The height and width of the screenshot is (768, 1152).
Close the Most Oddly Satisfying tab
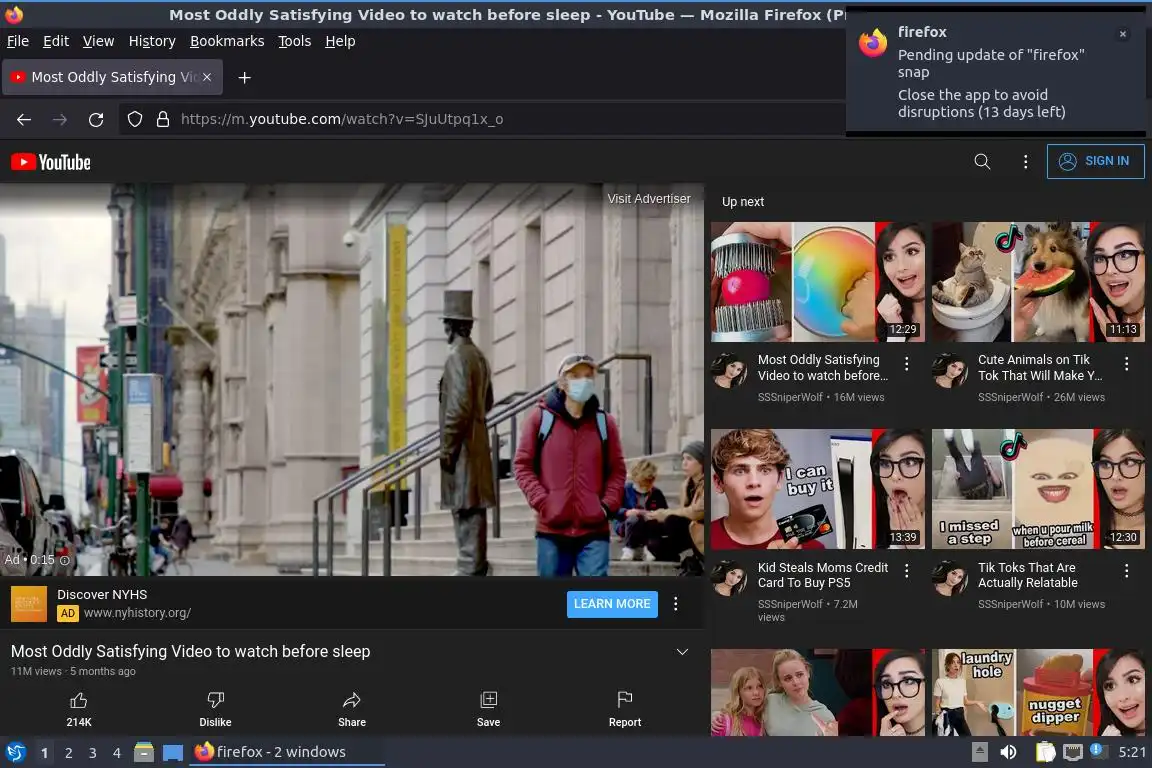tap(207, 76)
